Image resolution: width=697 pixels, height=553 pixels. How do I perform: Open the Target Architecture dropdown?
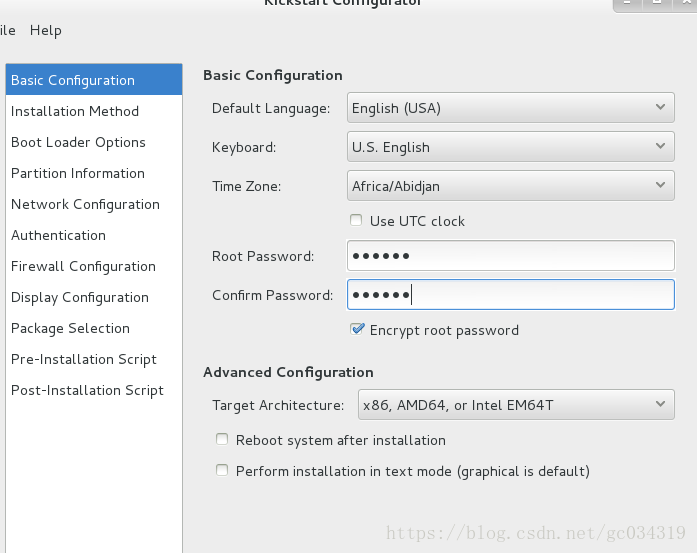click(515, 405)
